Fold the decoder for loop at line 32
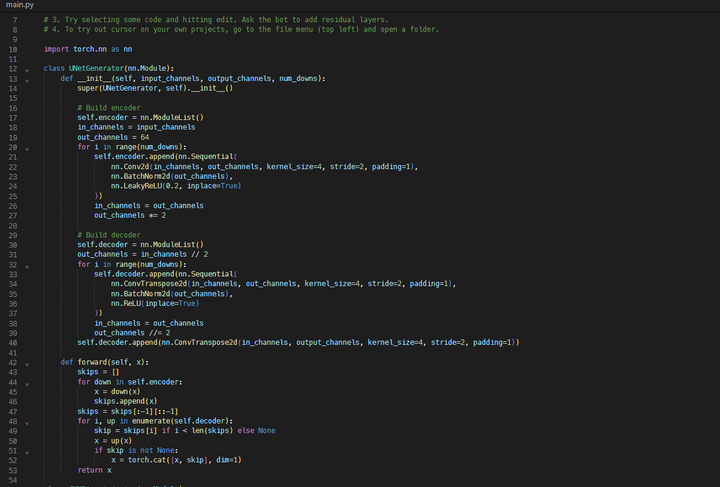 point(28,264)
